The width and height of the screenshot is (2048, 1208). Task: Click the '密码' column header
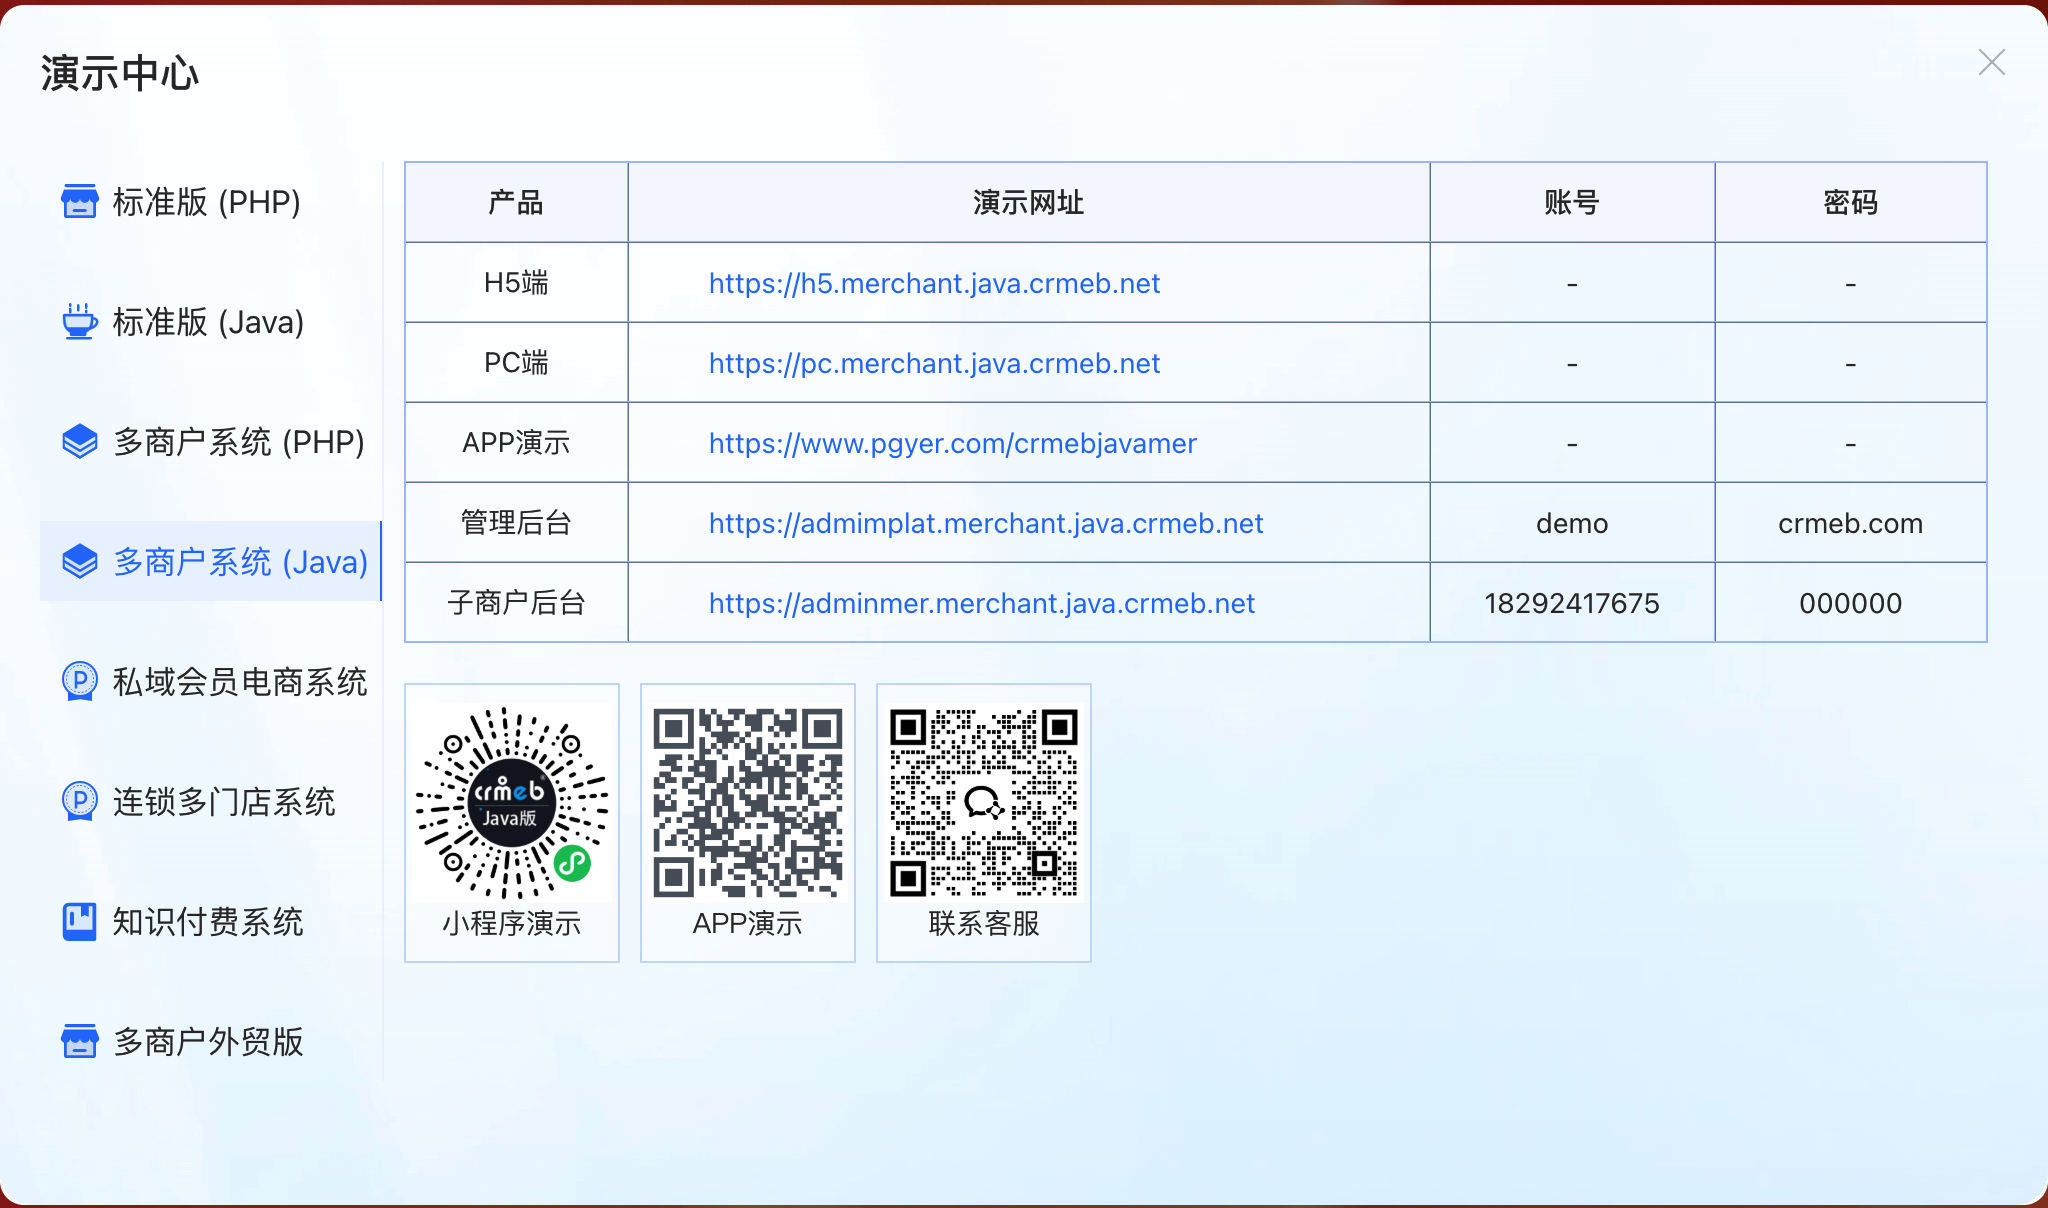tap(1850, 202)
